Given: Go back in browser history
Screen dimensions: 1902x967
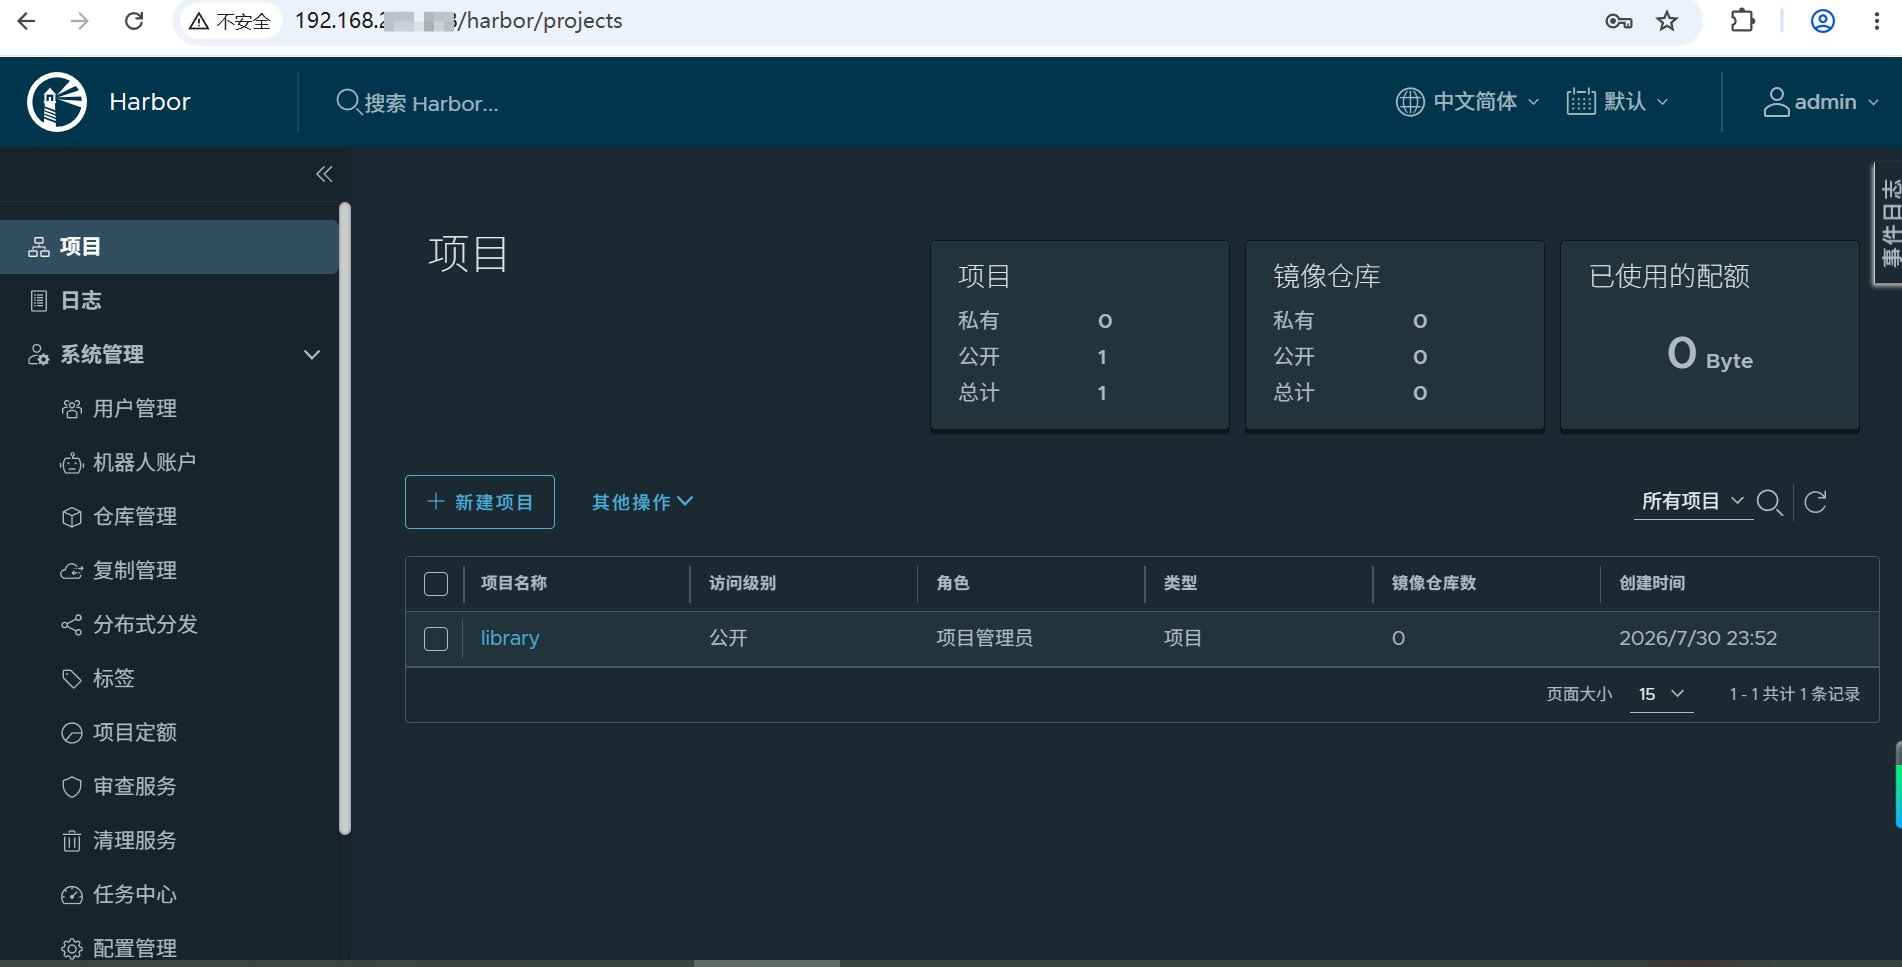Looking at the screenshot, I should tap(27, 21).
